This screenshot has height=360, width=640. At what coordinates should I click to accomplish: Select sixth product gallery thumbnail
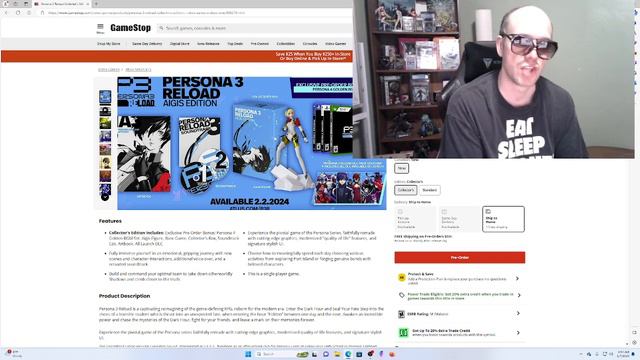(x=105, y=163)
